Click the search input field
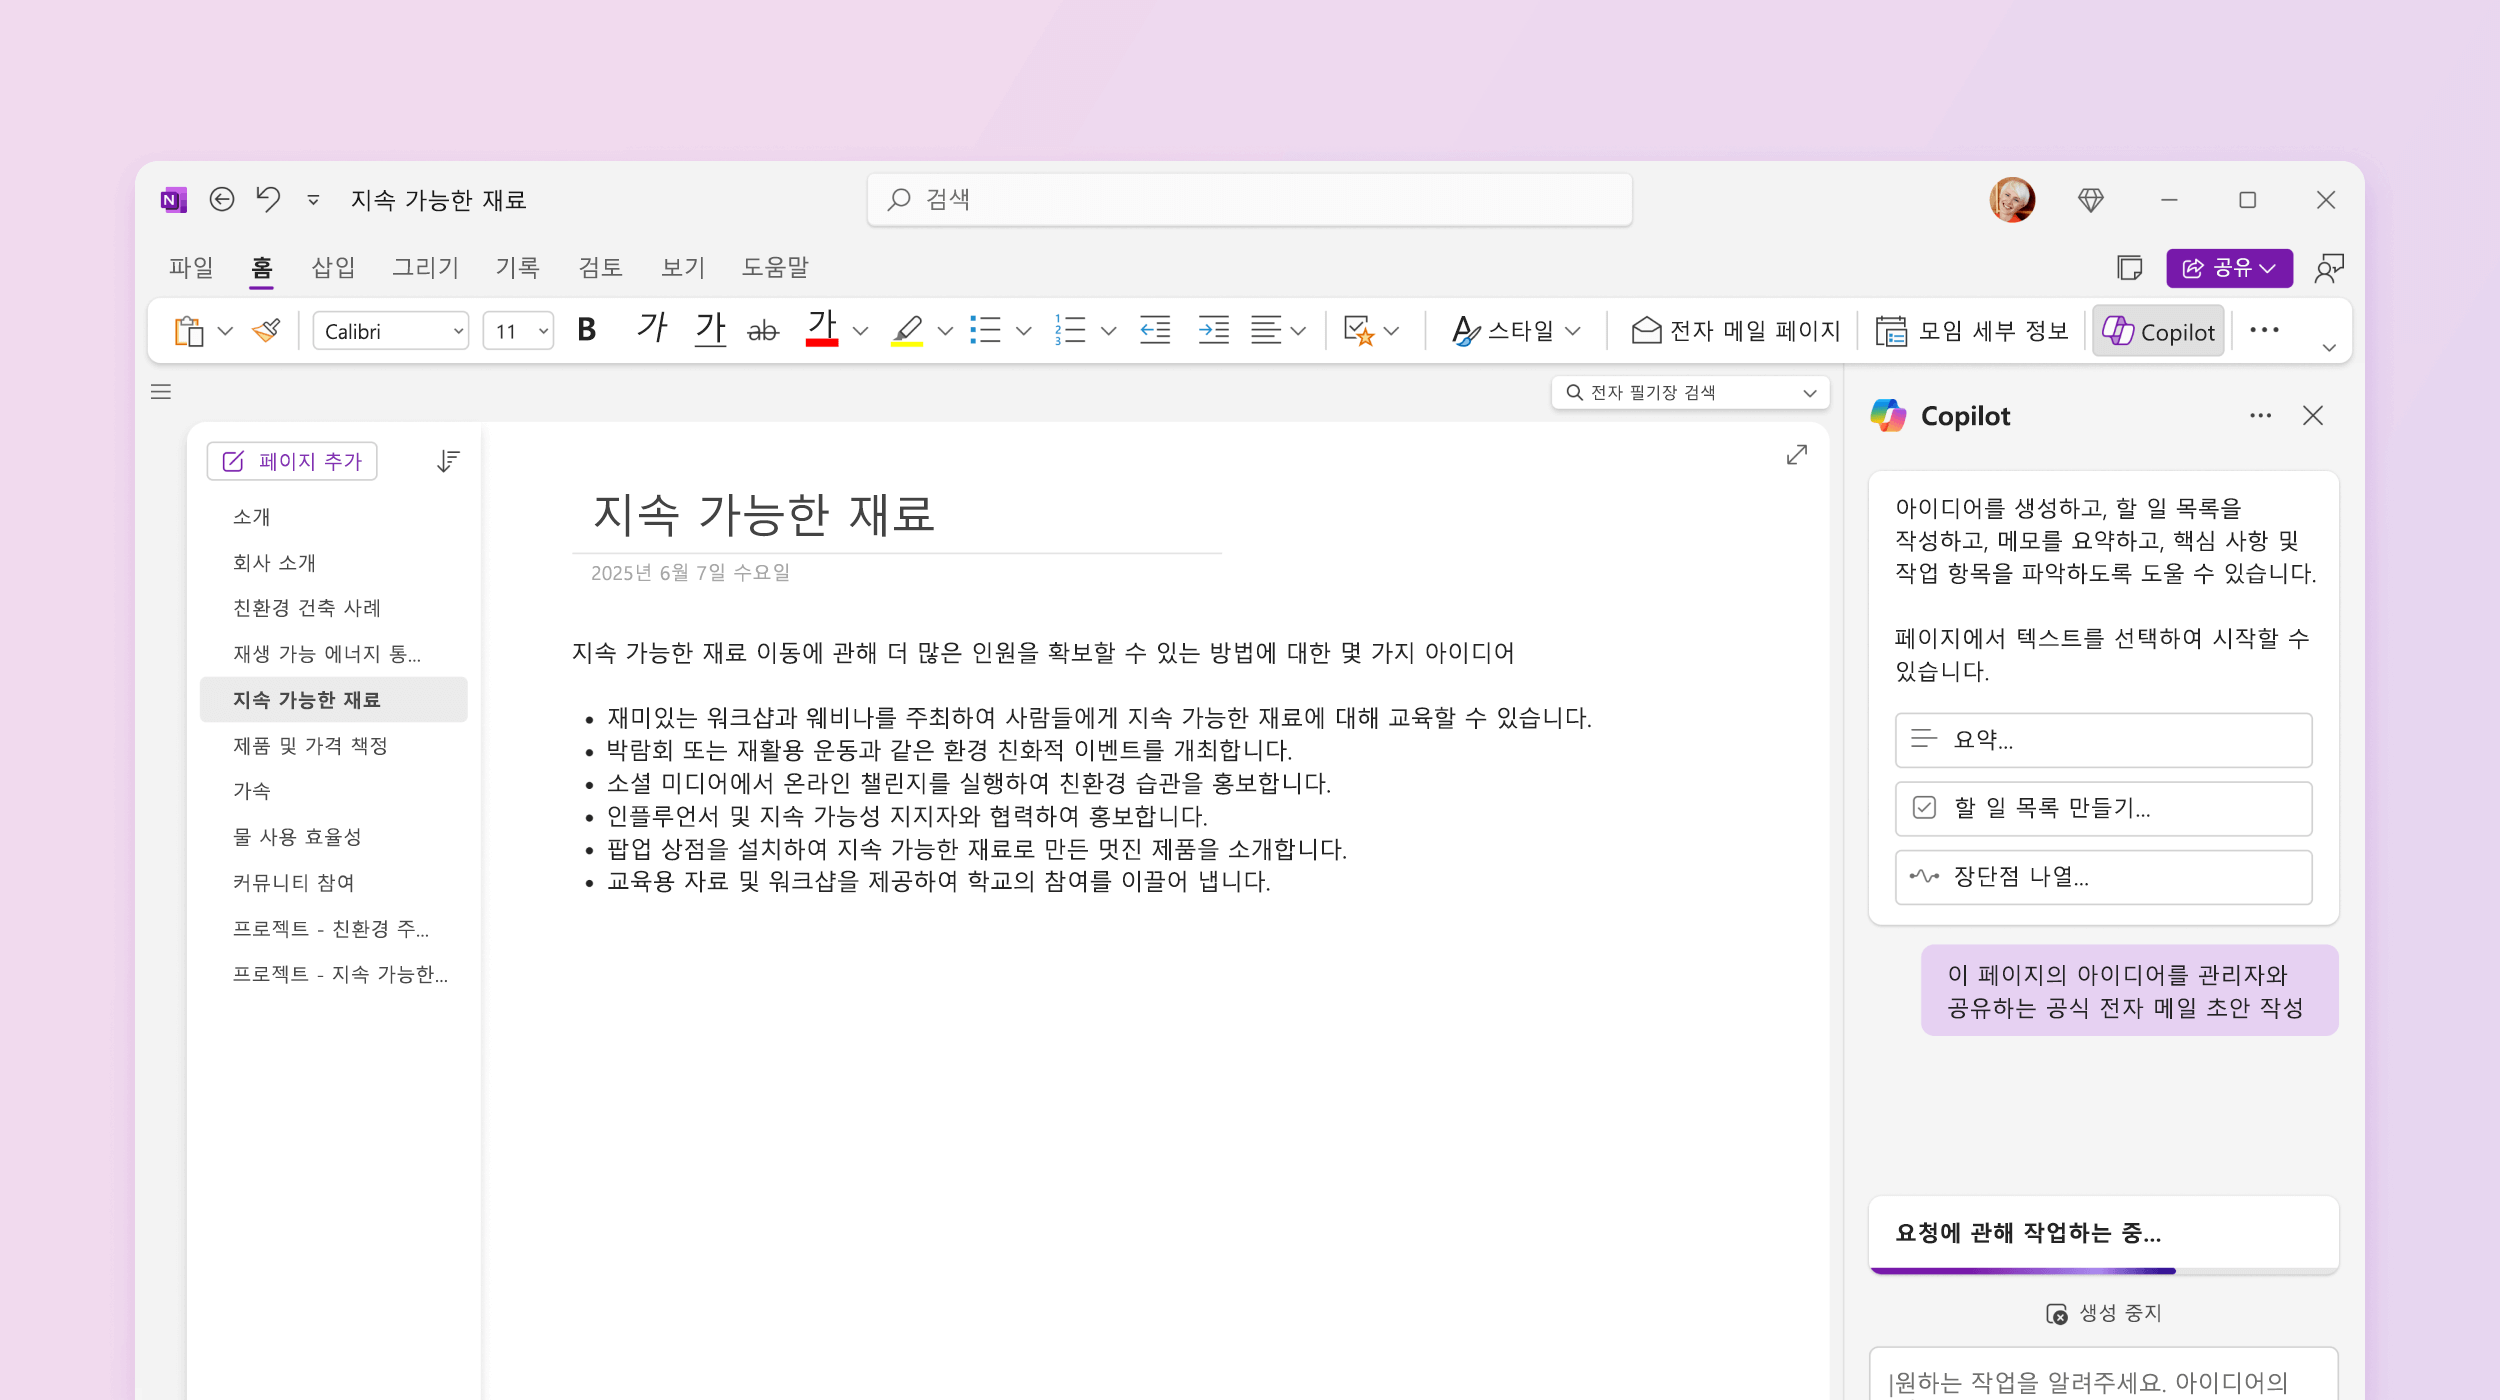This screenshot has height=1400, width=2500. (1248, 199)
